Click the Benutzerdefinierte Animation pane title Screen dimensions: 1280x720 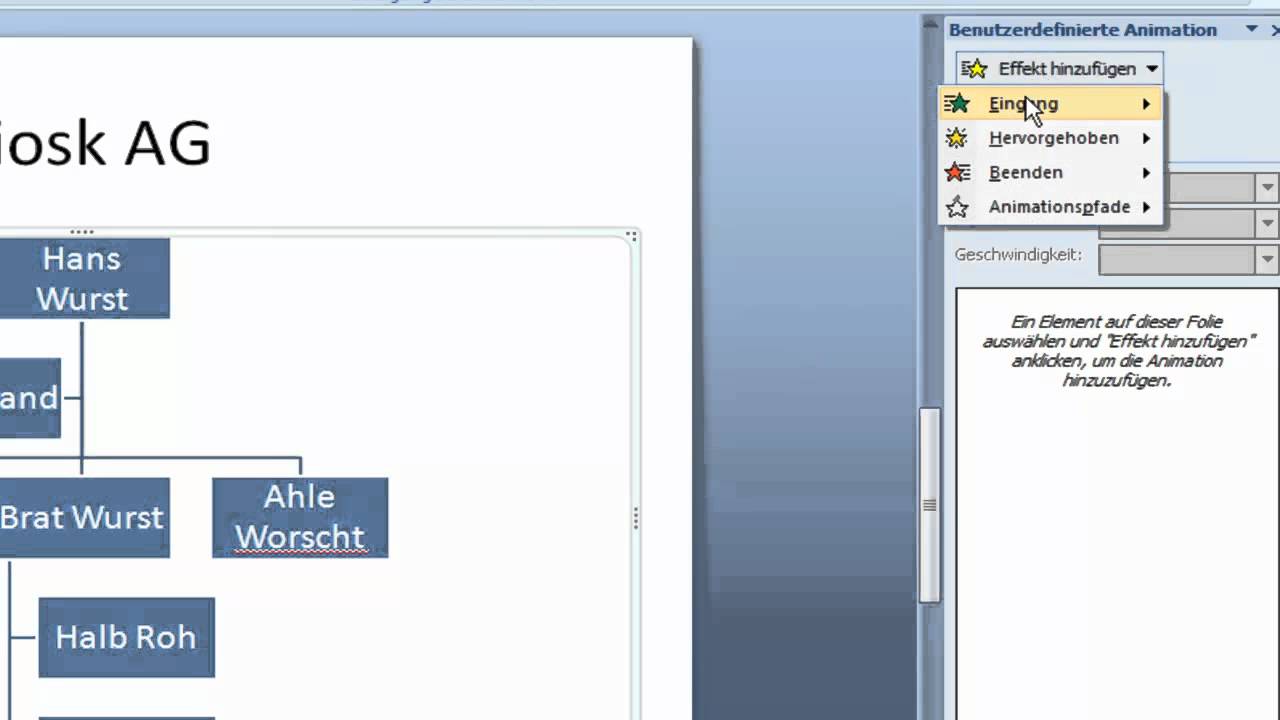click(1083, 30)
